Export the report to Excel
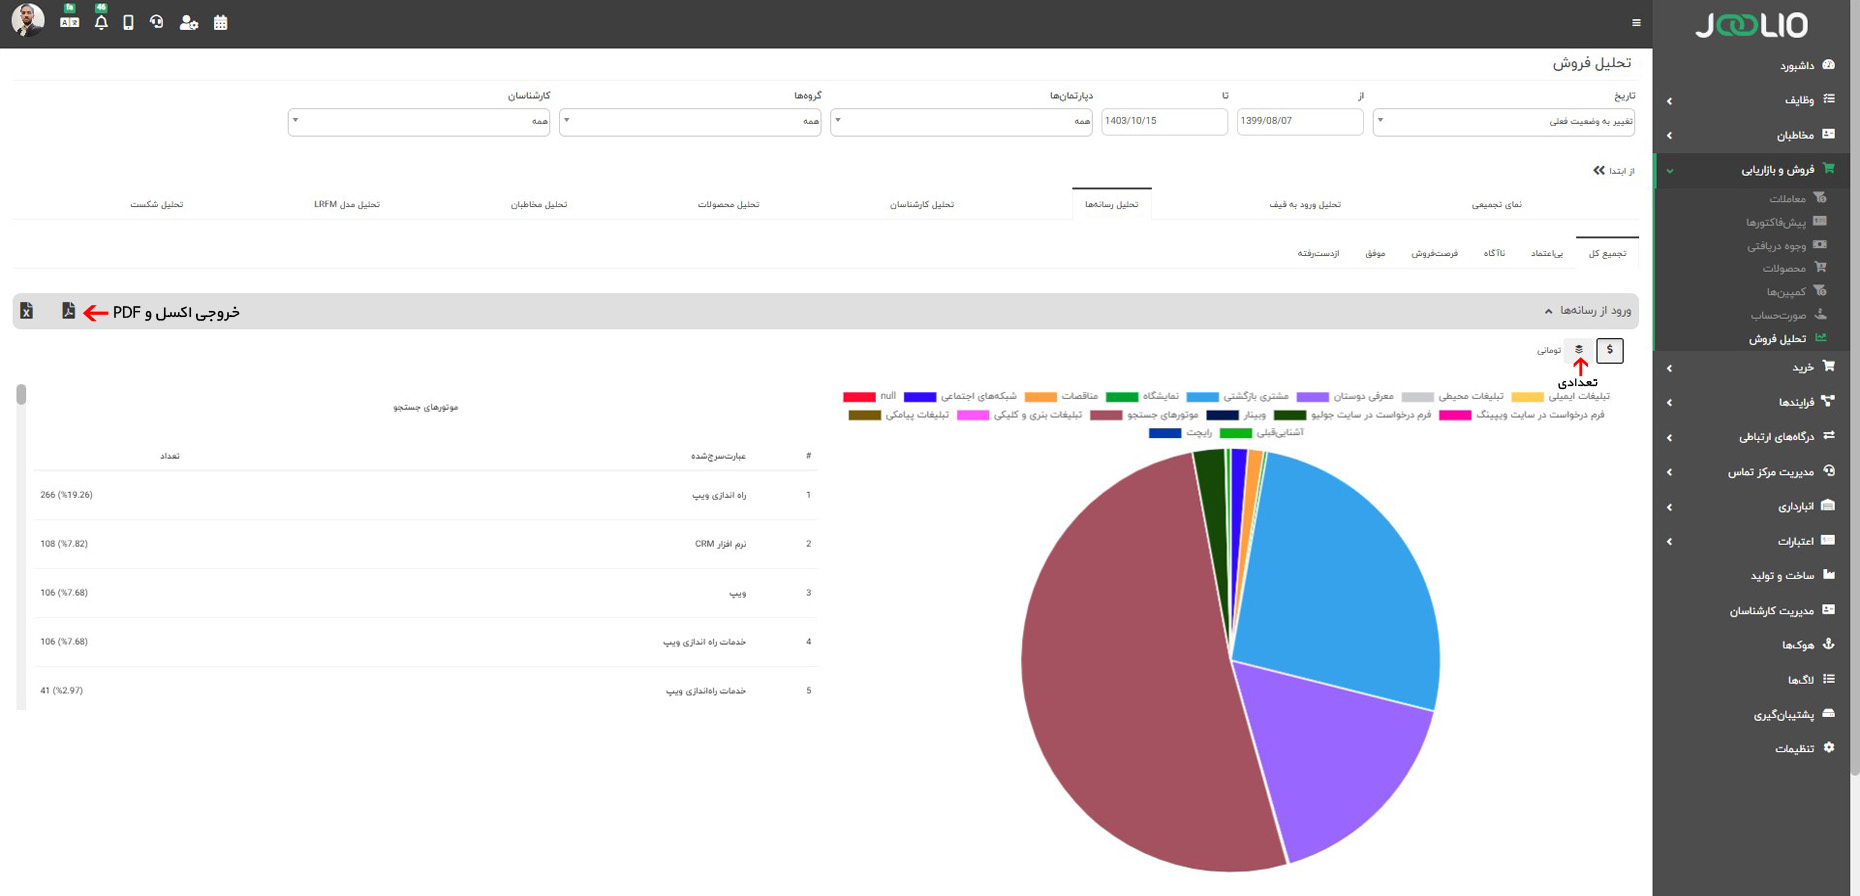Screen dimensions: 1860x896 click(27, 311)
